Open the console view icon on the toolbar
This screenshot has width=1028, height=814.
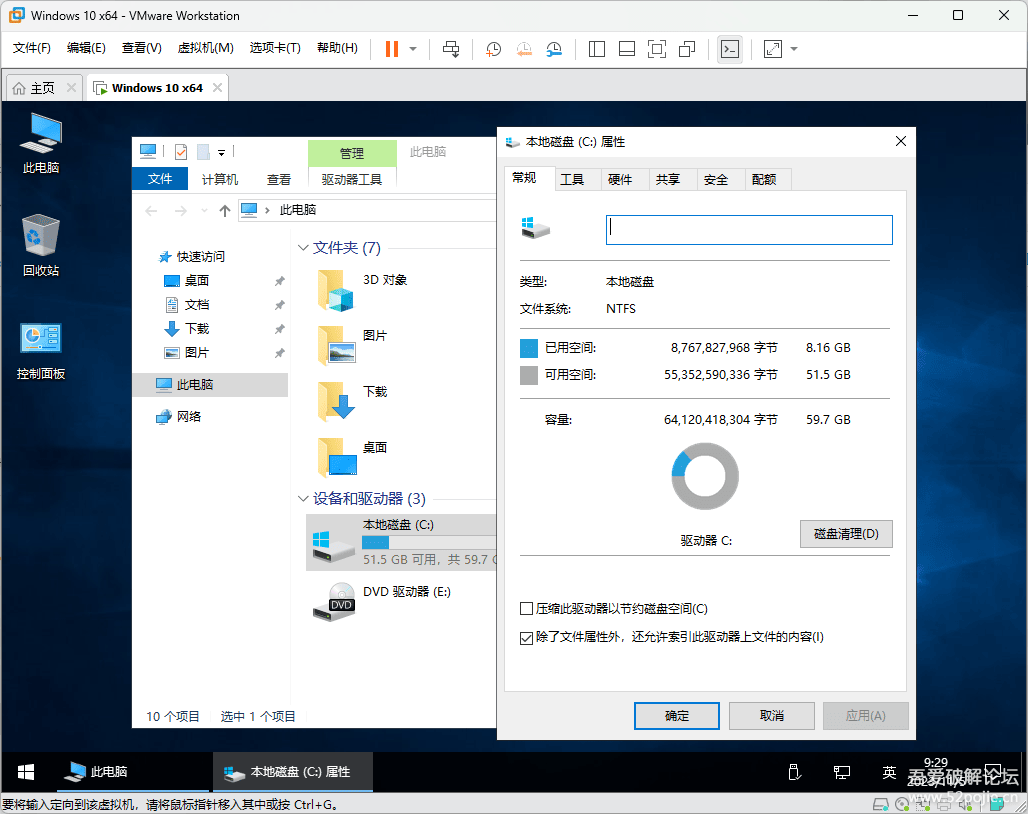[x=730, y=49]
